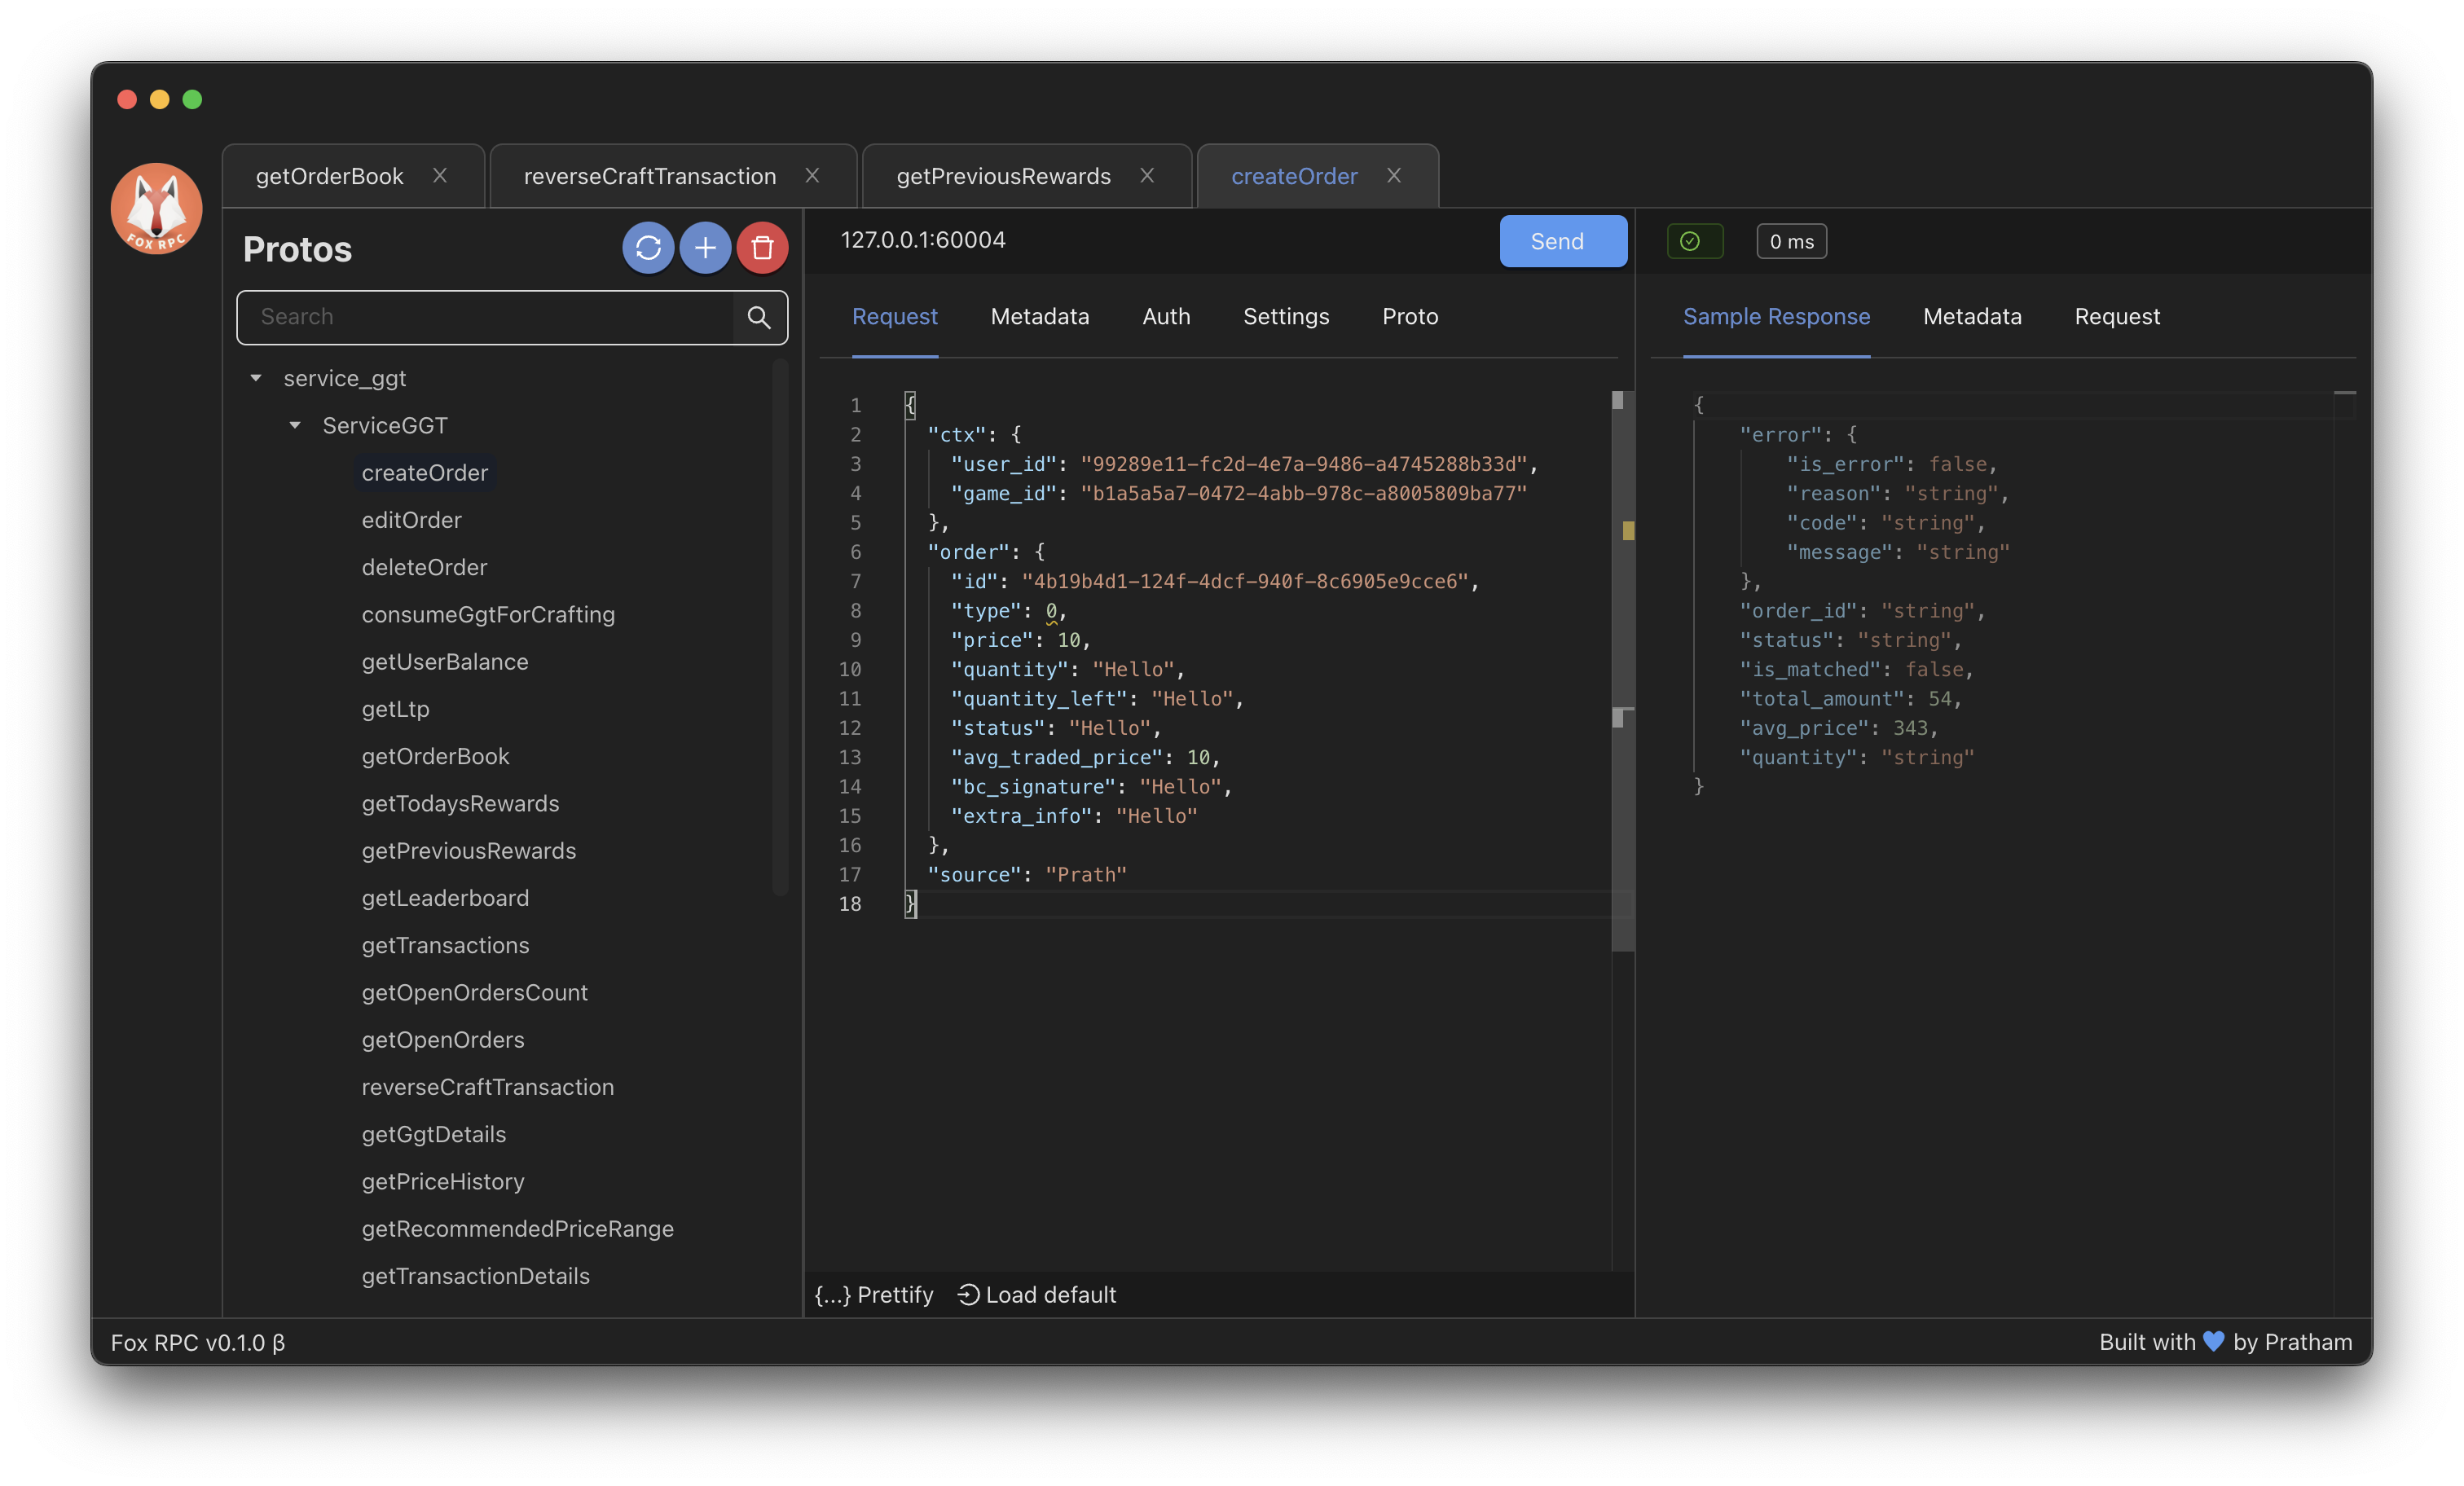Close the getOrderBook tab
Viewport: 2464px width, 1486px height.
point(440,175)
